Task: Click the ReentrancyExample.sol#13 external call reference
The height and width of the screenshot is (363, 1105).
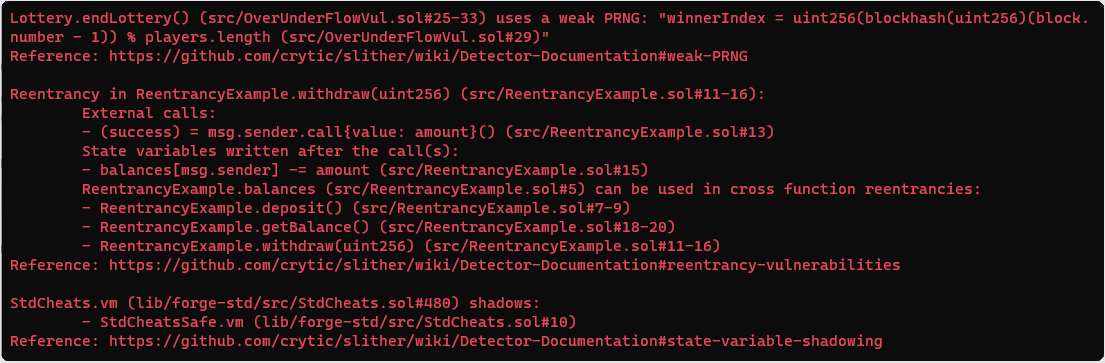Action: click(639, 133)
